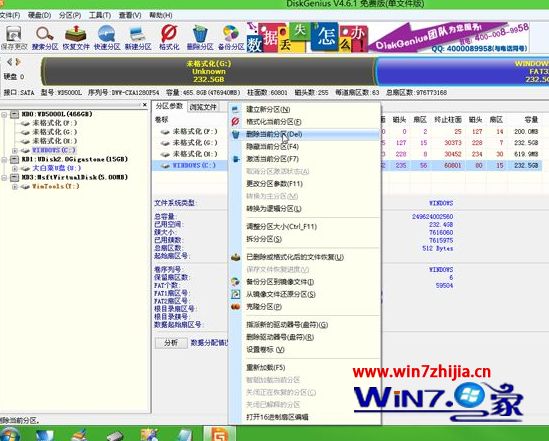Open the 查看(V) menu
The width and height of the screenshot is (549, 441).
tap(130, 15)
